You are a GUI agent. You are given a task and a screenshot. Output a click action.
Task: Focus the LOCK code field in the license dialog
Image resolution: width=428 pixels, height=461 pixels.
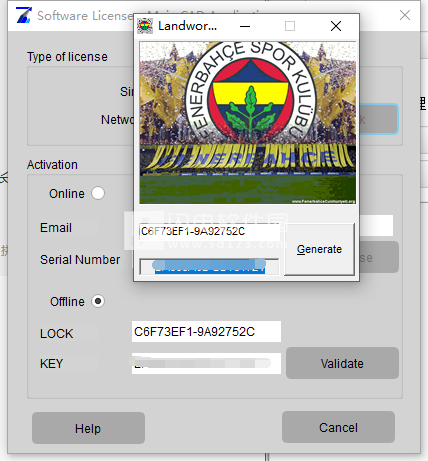tap(206, 332)
